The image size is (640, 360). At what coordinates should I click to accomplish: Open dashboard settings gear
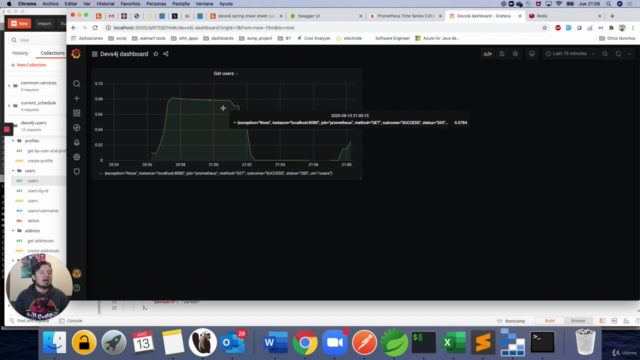516,54
